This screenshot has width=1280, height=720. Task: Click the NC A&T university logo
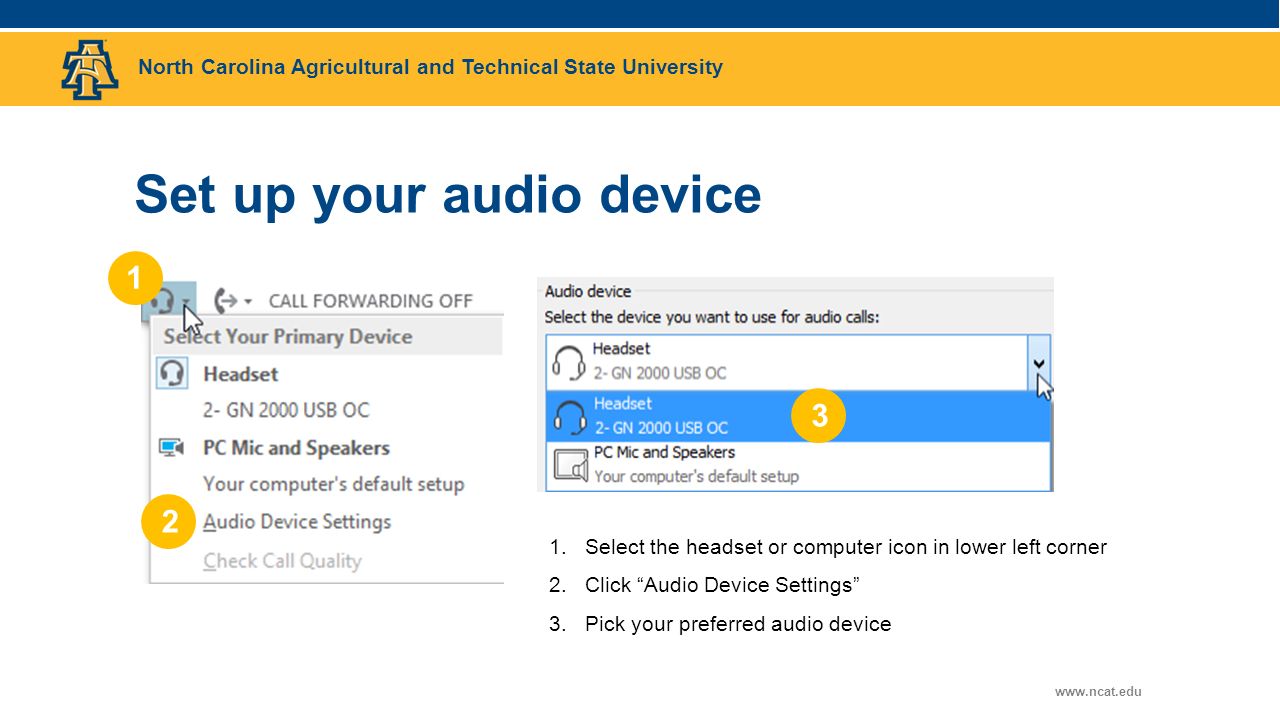coord(90,69)
